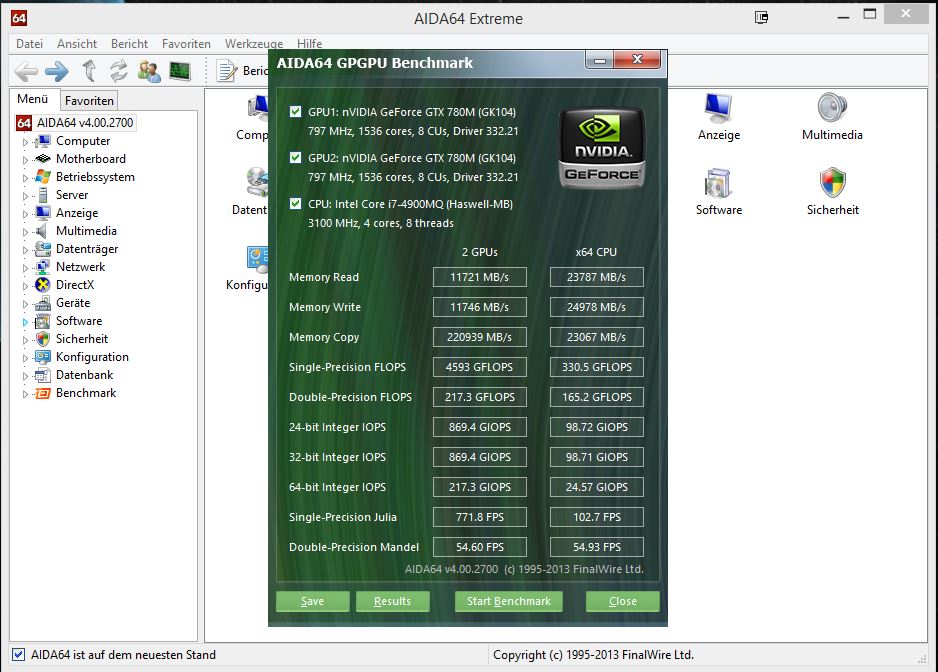Open the users manager toolbar icon
Viewport: 938px width, 672px height.
149,71
